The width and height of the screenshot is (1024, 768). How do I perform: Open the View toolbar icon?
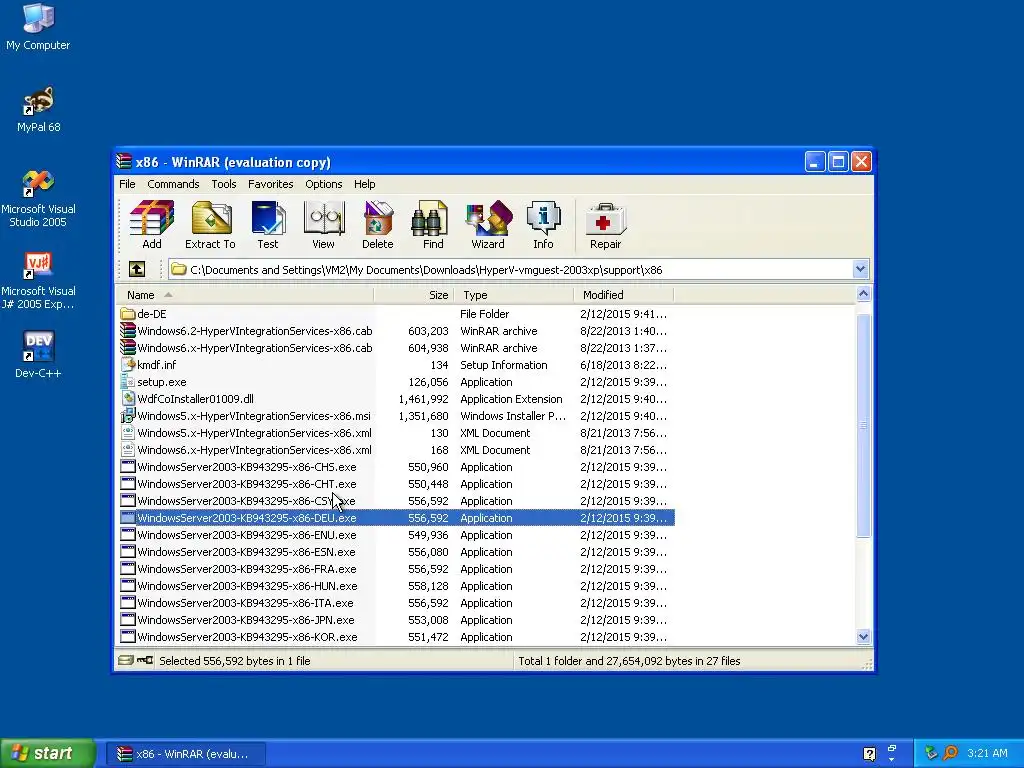(x=323, y=225)
